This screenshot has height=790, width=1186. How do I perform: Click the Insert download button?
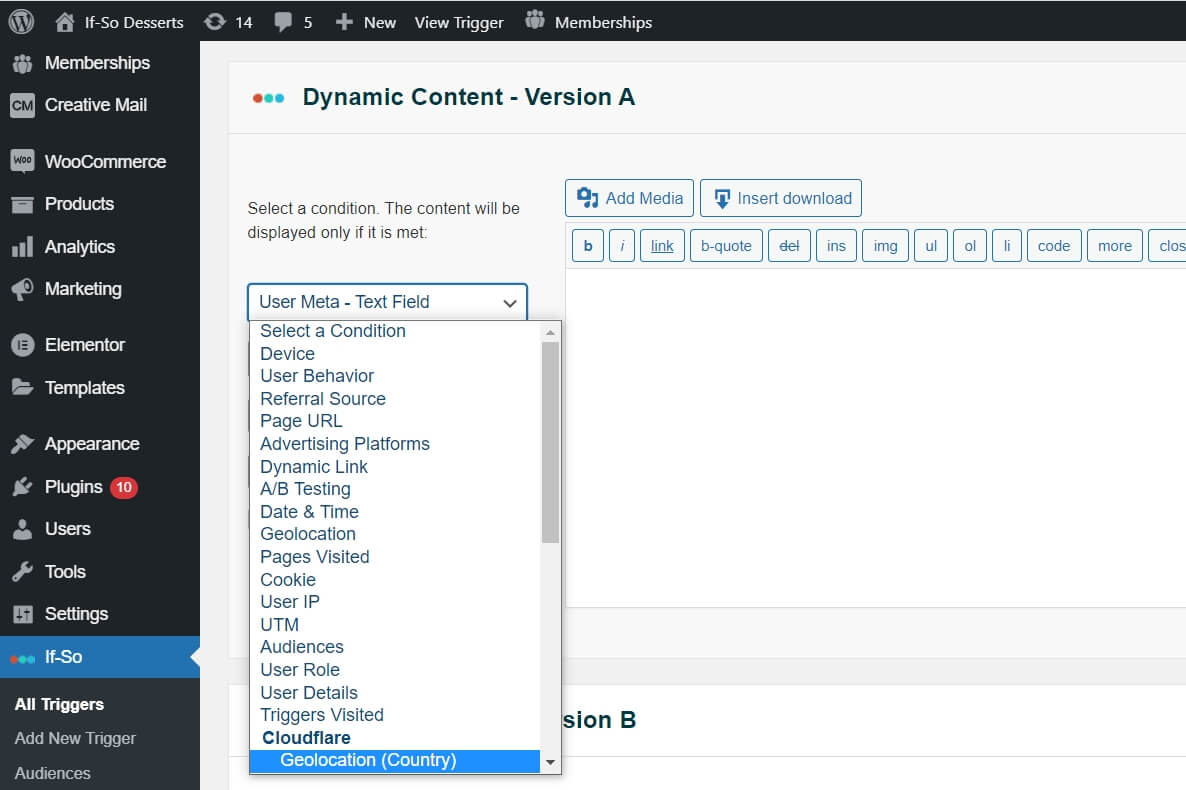pyautogui.click(x=781, y=197)
